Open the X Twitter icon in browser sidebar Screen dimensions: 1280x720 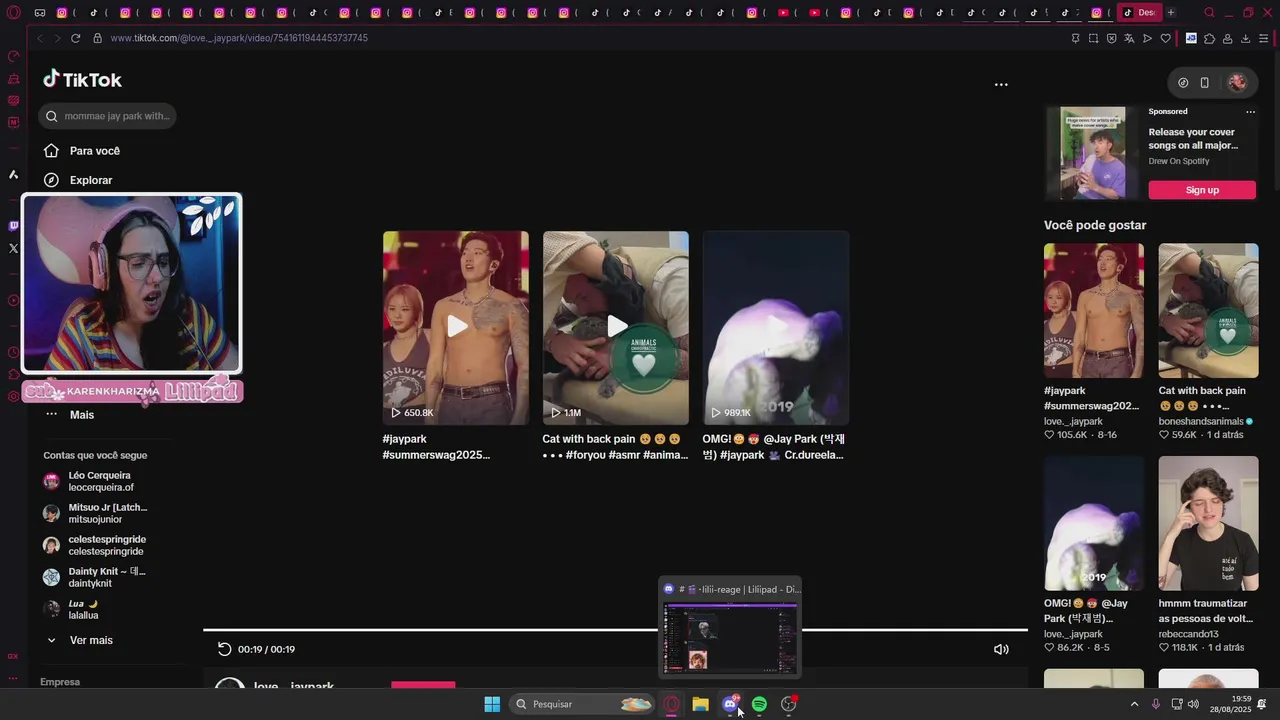pos(13,248)
